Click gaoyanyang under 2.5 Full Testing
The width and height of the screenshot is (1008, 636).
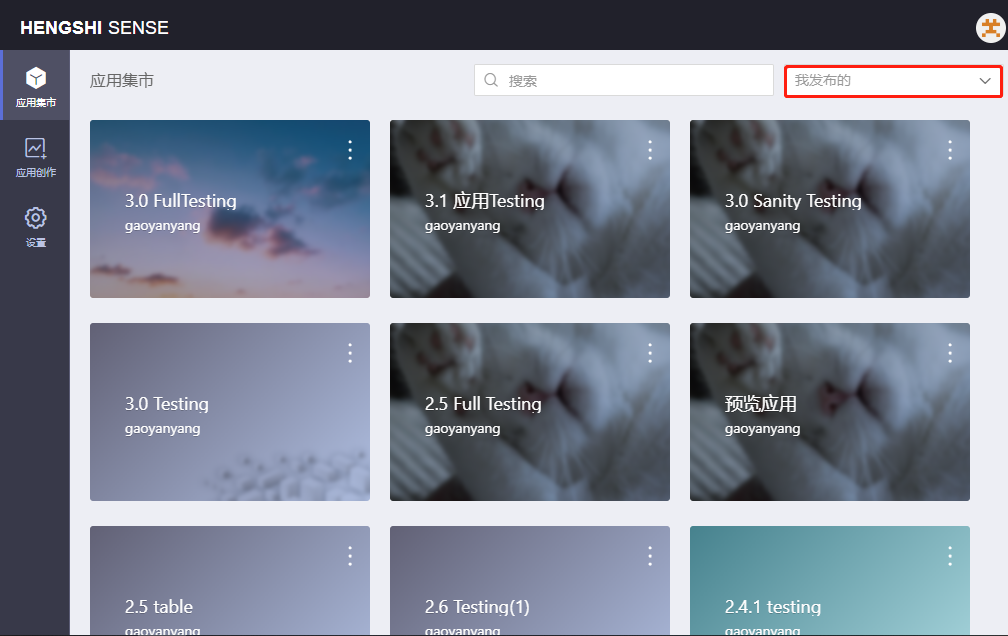[x=462, y=429]
